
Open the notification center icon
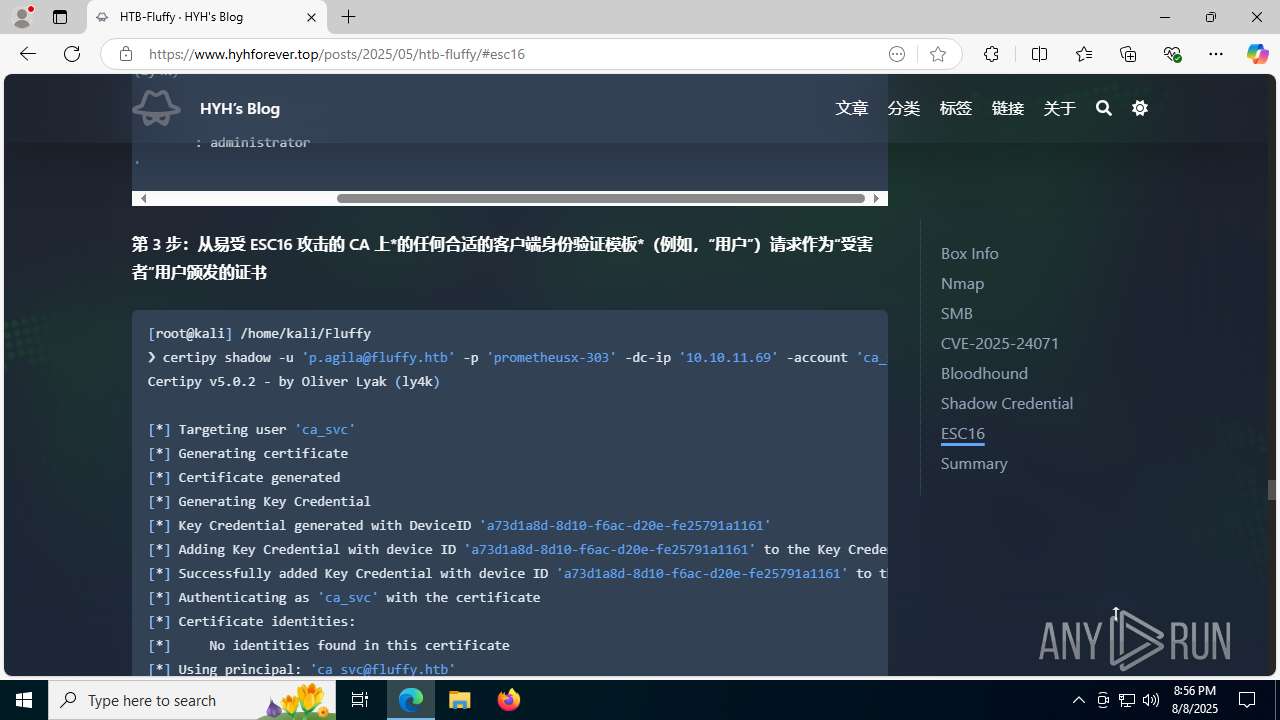pos(1248,700)
